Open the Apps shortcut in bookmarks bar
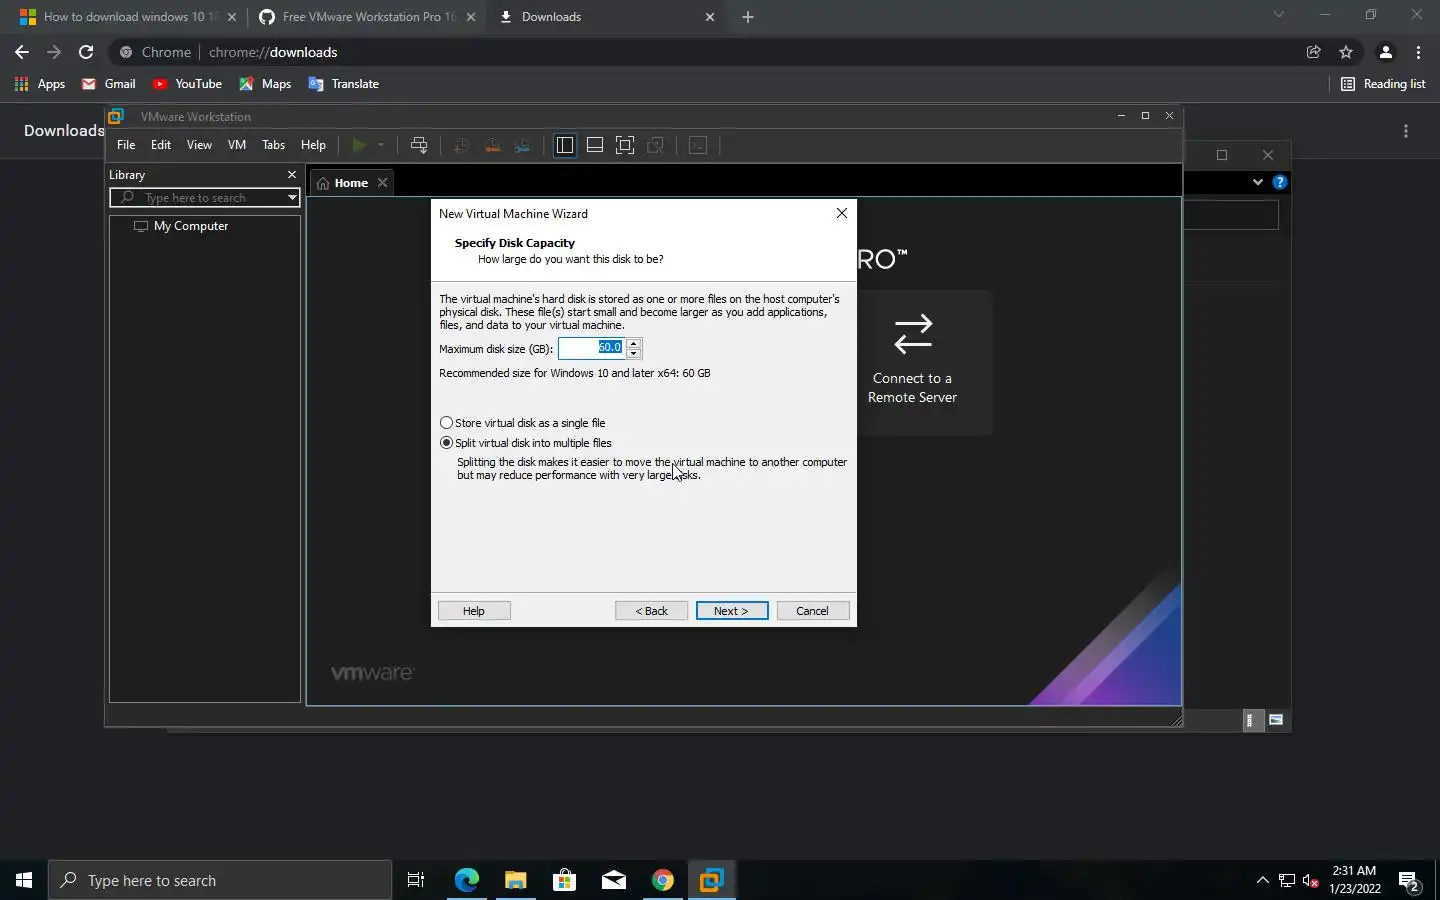1440x900 pixels. tap(40, 84)
